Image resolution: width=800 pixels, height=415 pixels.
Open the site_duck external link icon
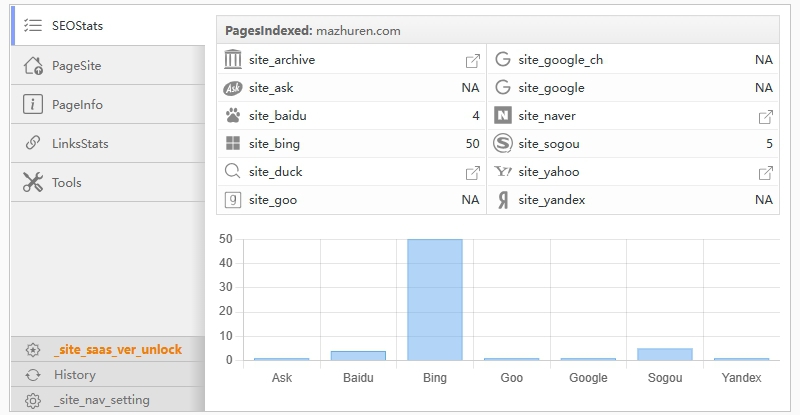pyautogui.click(x=472, y=173)
